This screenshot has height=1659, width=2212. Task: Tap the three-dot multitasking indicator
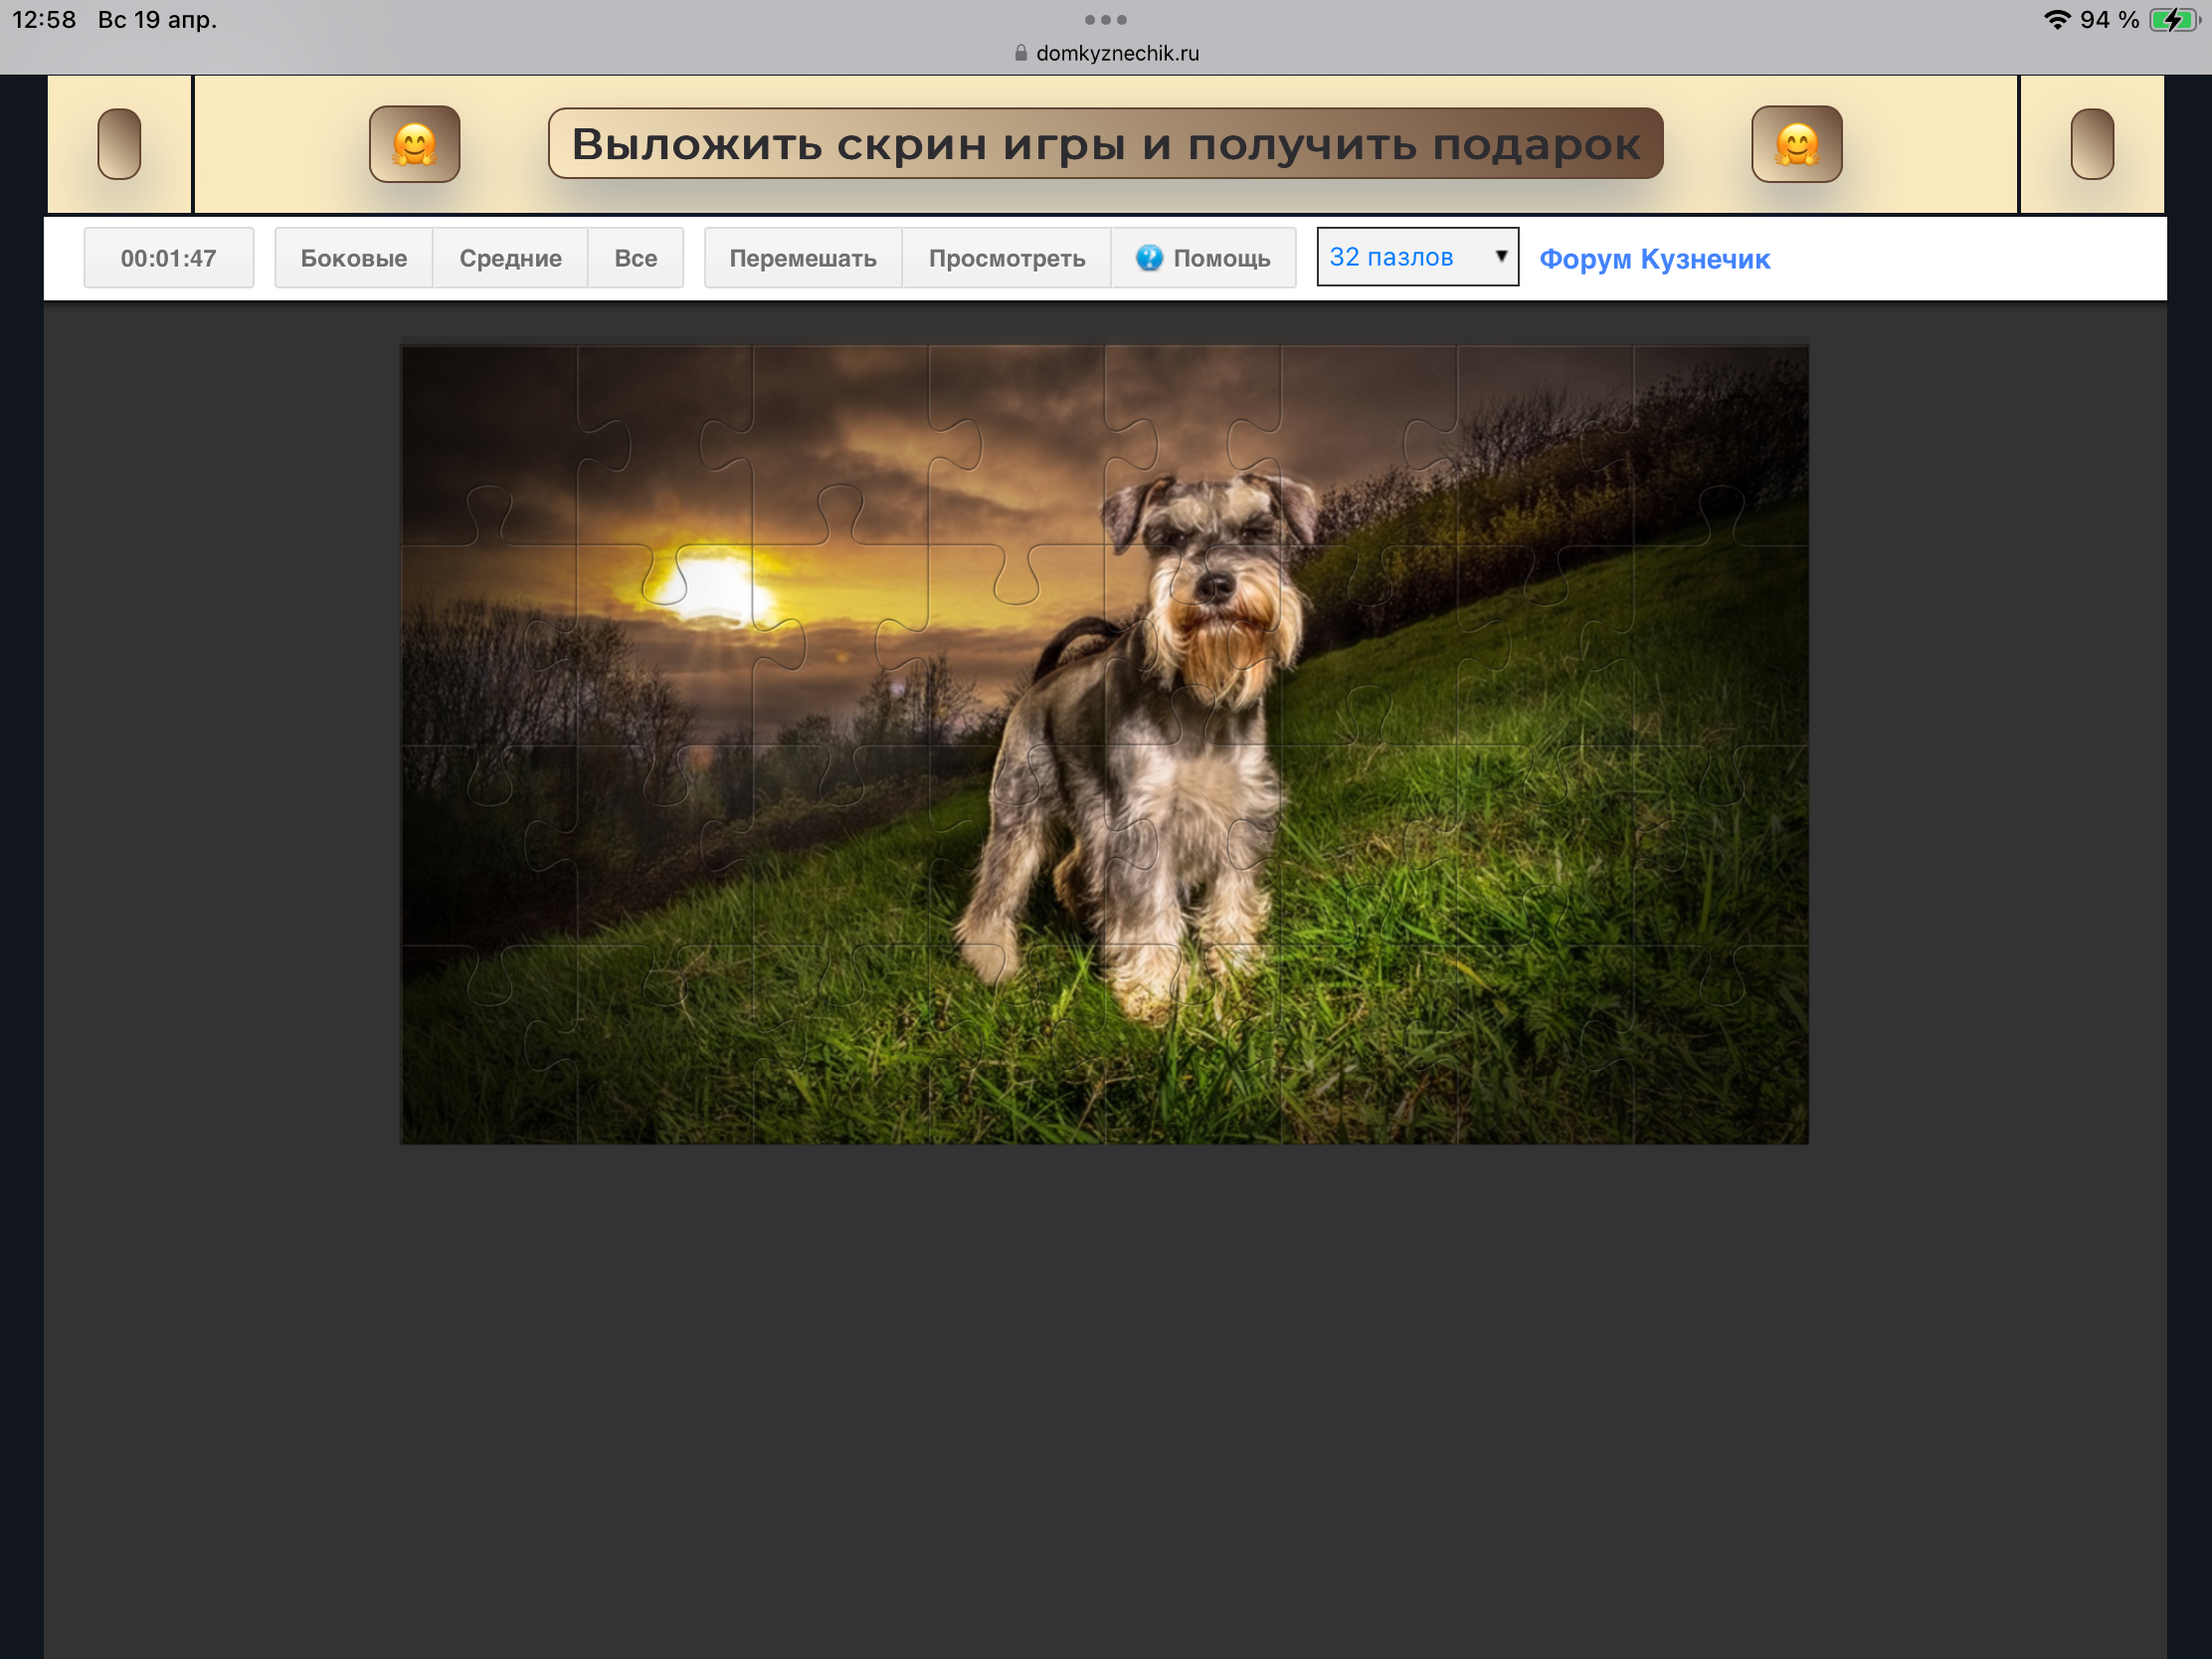1105,19
